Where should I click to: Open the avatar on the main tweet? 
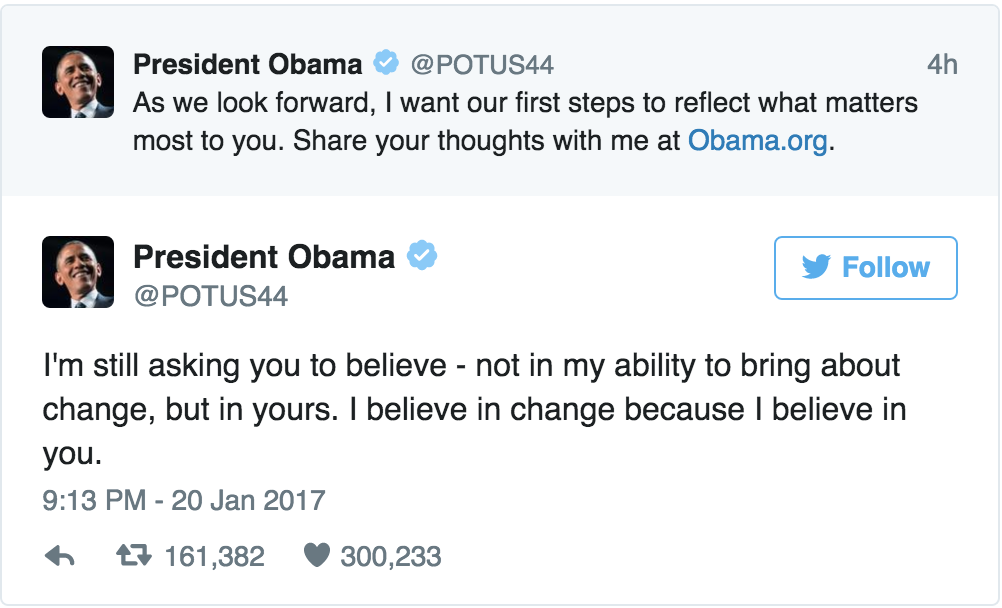(x=77, y=271)
